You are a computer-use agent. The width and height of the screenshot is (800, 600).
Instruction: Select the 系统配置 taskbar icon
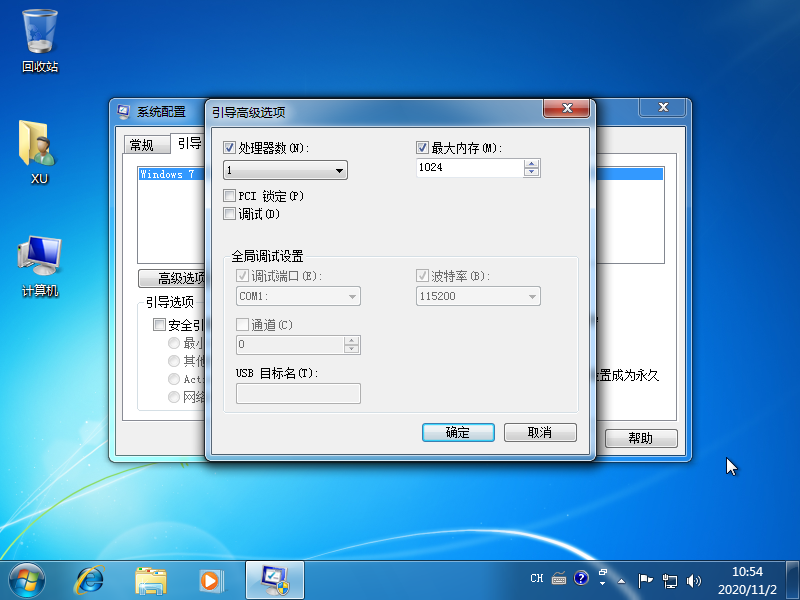pyautogui.click(x=274, y=580)
